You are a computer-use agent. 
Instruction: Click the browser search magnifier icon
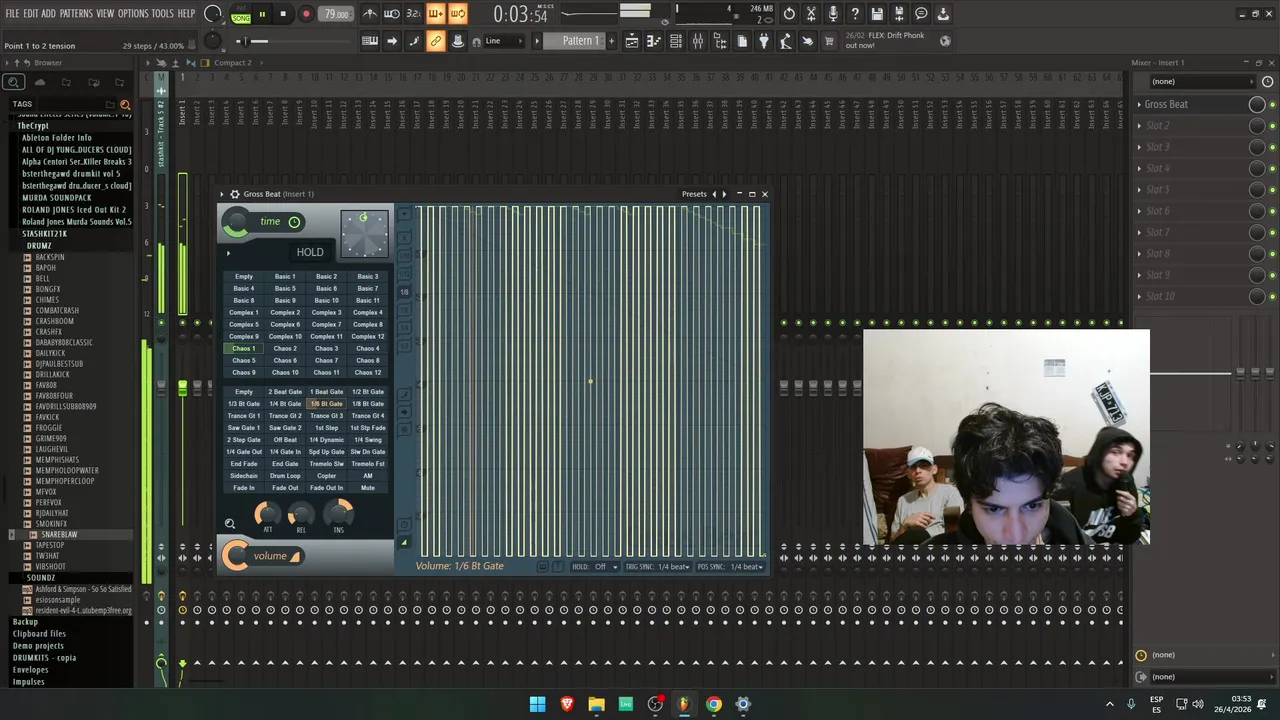point(13,82)
